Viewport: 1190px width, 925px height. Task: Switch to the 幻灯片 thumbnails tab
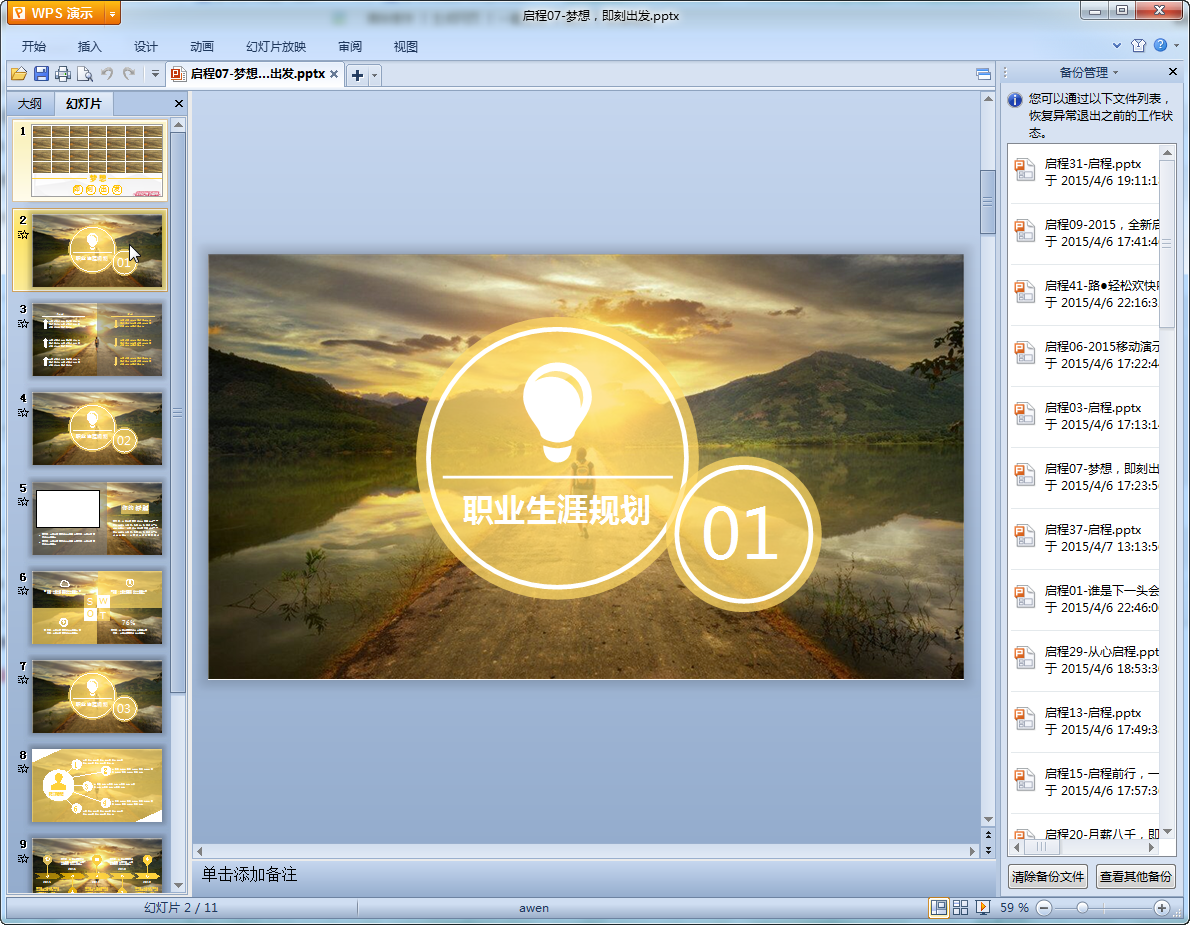(x=83, y=103)
